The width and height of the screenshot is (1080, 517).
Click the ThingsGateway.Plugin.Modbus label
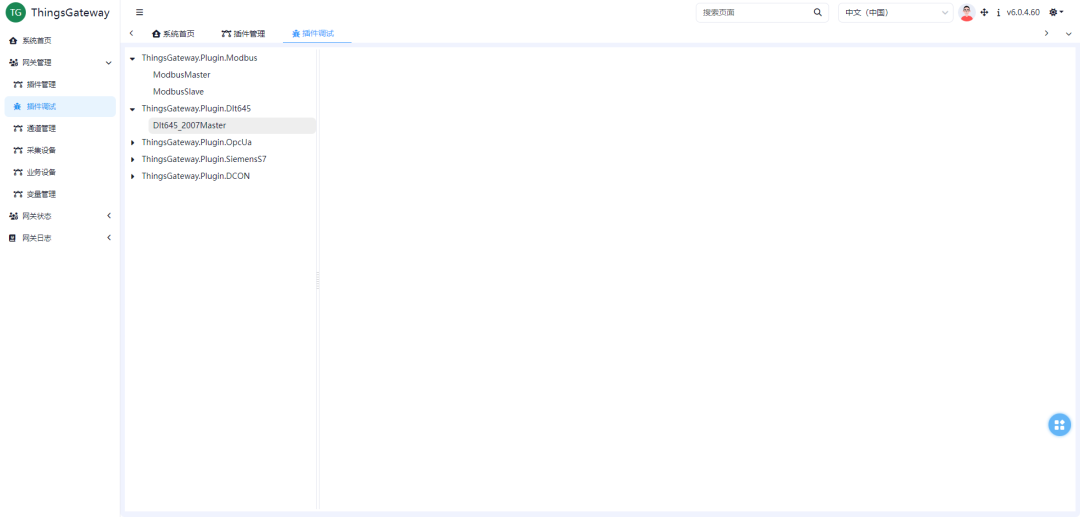pos(199,58)
